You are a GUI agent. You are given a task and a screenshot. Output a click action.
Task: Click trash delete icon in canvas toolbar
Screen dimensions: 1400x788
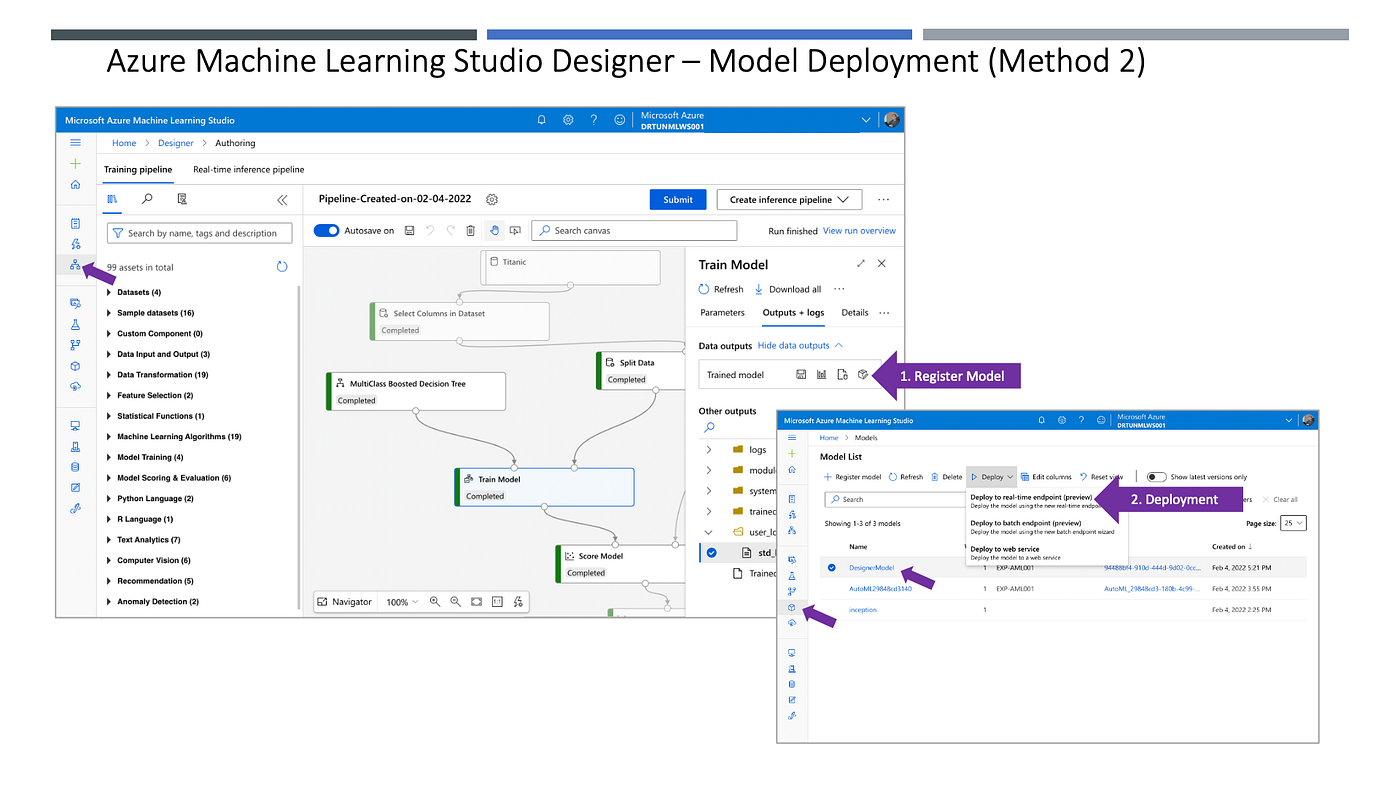click(471, 230)
